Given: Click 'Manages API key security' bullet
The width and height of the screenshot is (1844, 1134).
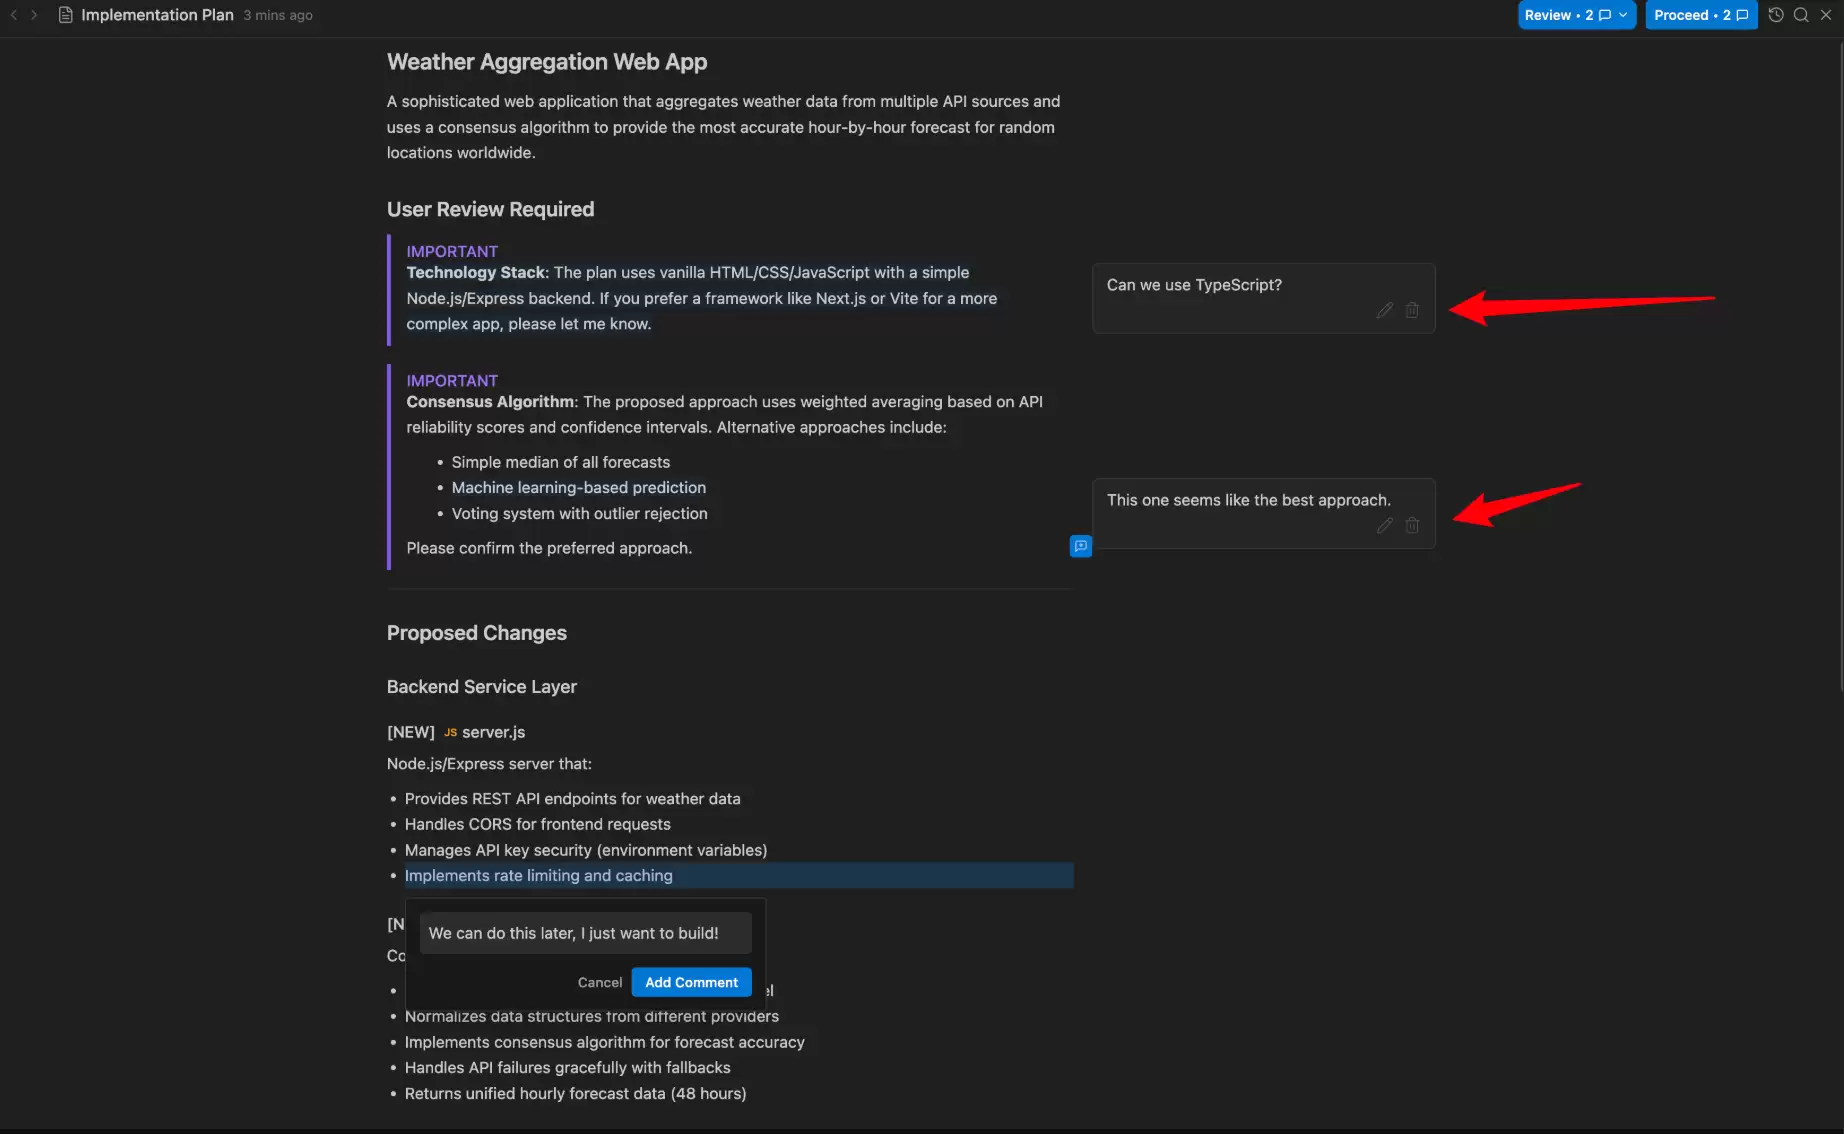Looking at the screenshot, I should [x=585, y=850].
